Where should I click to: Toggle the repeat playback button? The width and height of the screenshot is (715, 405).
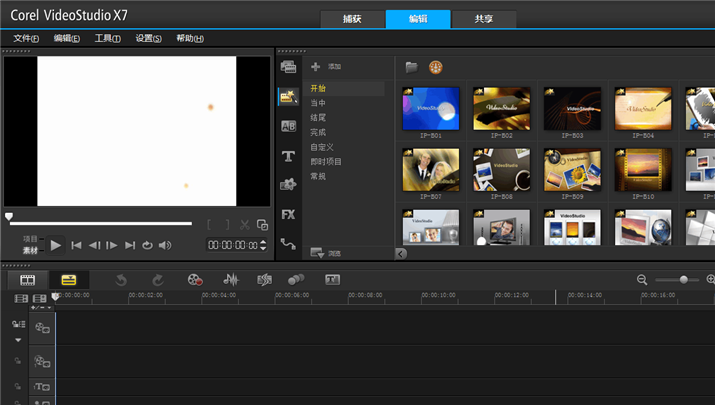[147, 245]
